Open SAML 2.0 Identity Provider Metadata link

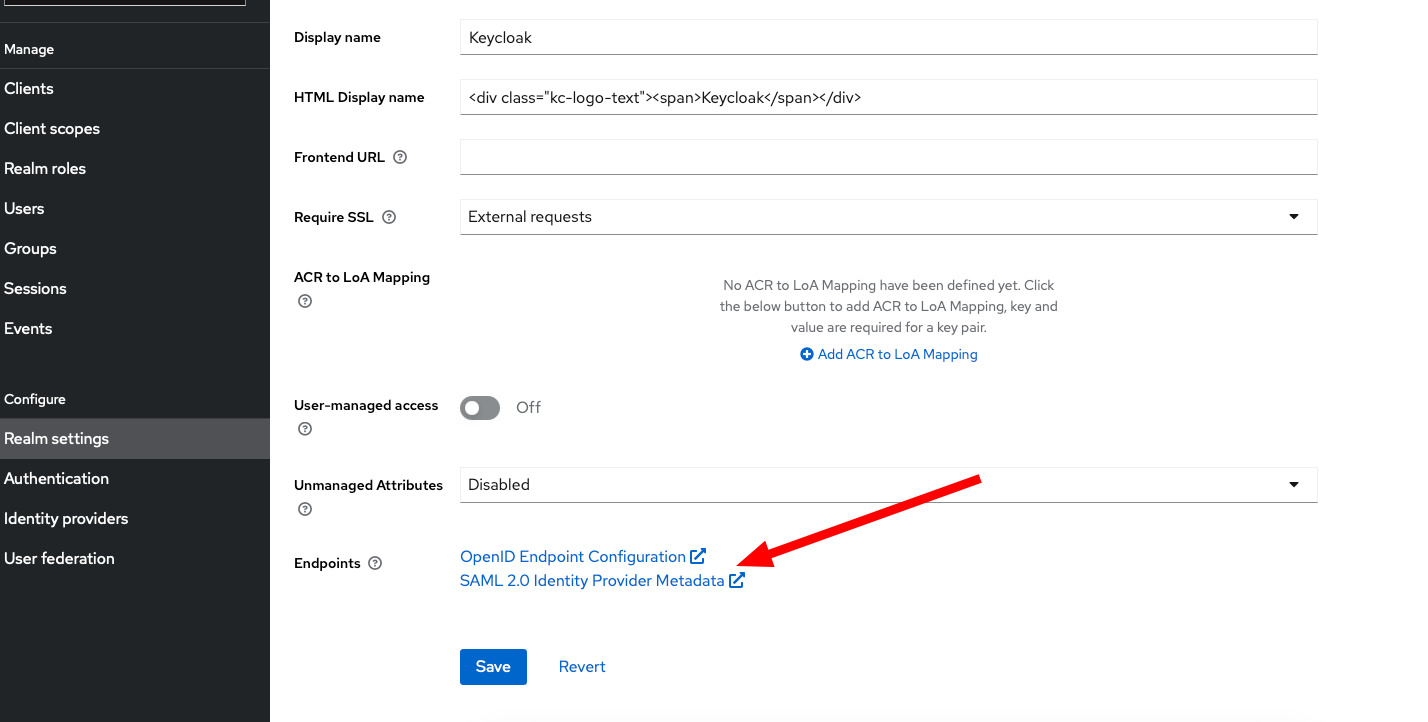(592, 580)
